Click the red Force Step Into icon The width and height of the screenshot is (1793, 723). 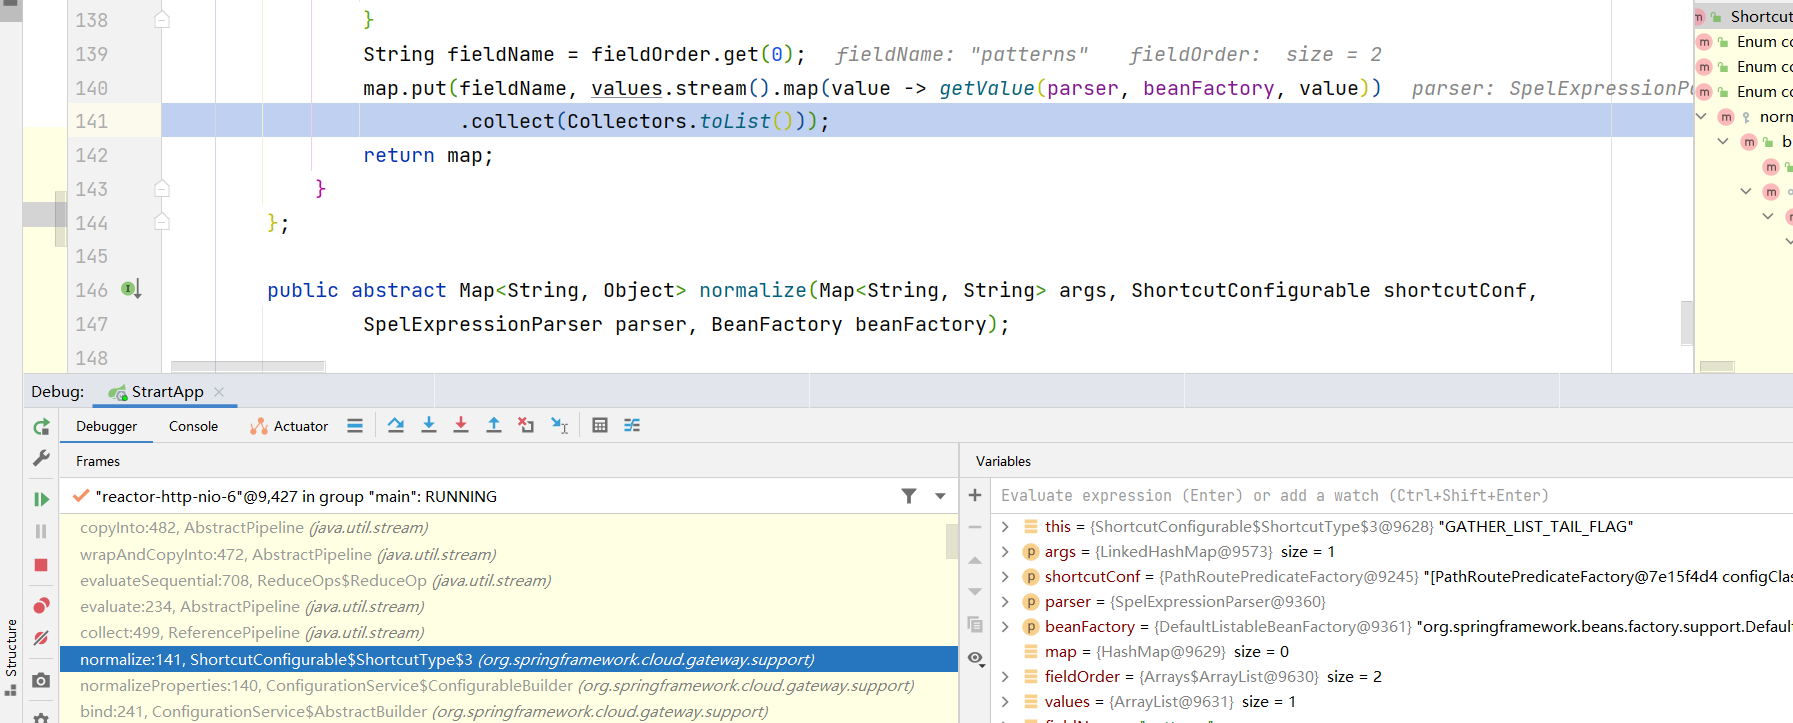pos(461,425)
